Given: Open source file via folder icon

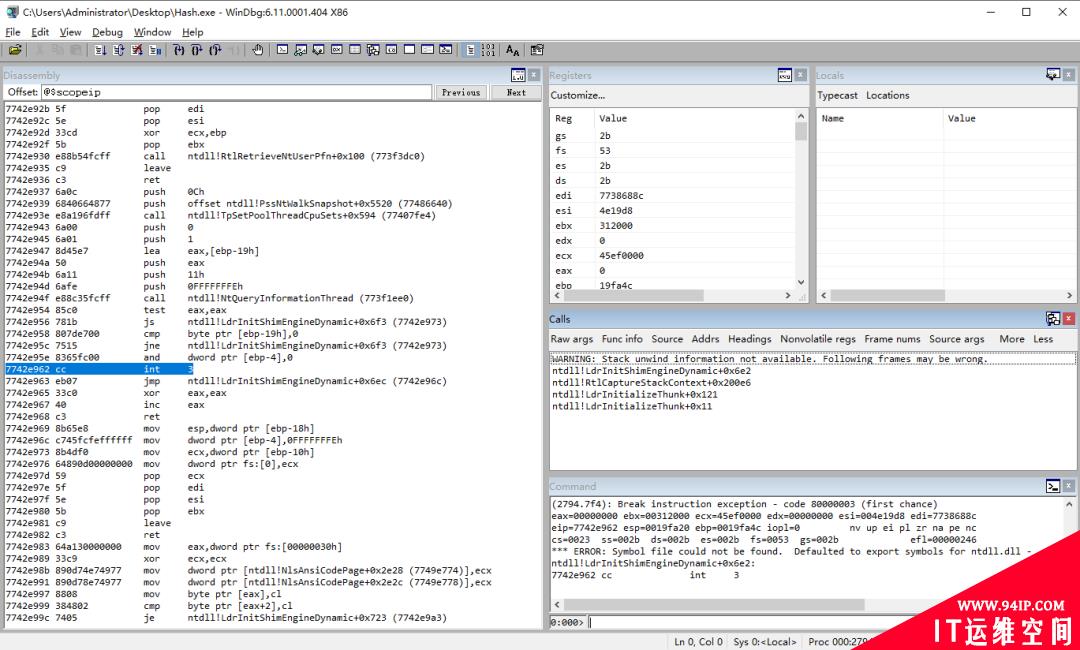Looking at the screenshot, I should click(x=15, y=50).
